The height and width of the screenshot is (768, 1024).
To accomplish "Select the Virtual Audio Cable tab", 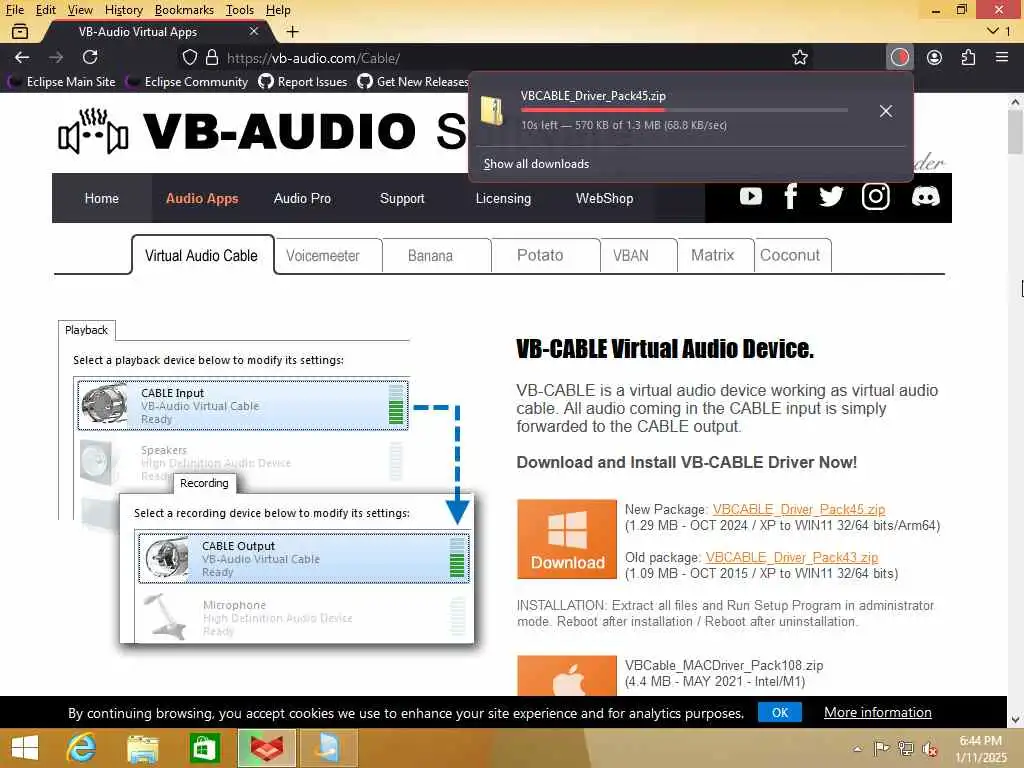I will pos(202,255).
